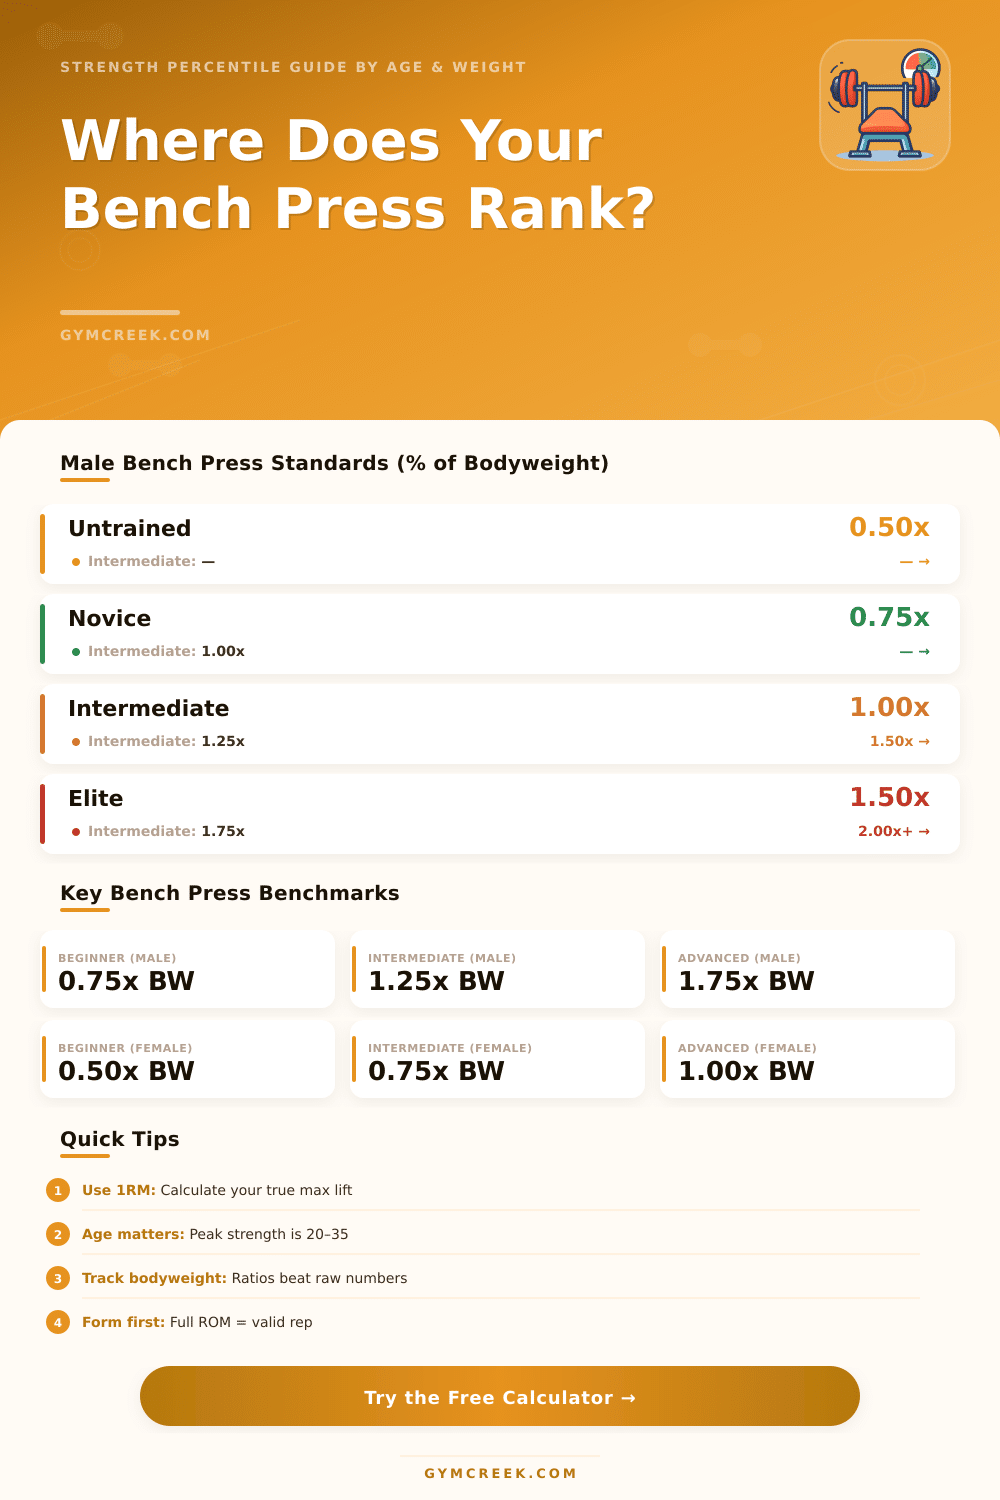Click the arrow on the Untrained row
1000x1500 pixels.
click(914, 562)
